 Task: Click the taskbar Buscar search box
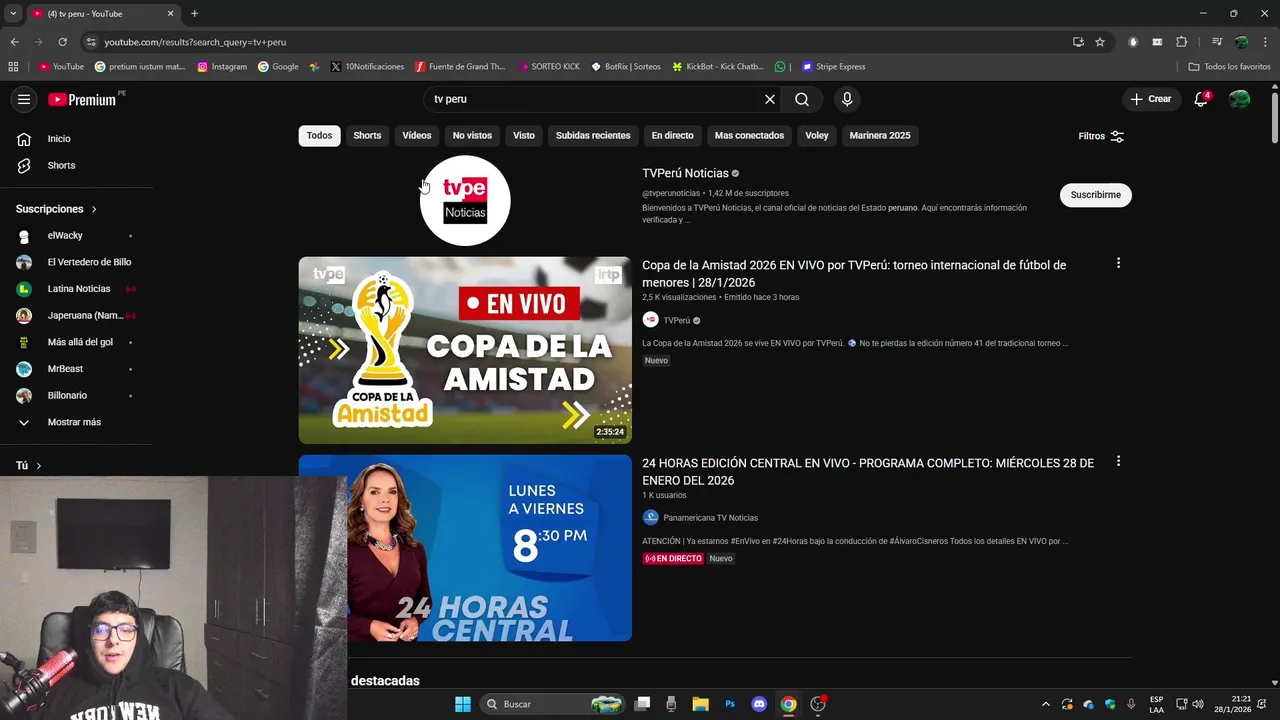tap(553, 704)
